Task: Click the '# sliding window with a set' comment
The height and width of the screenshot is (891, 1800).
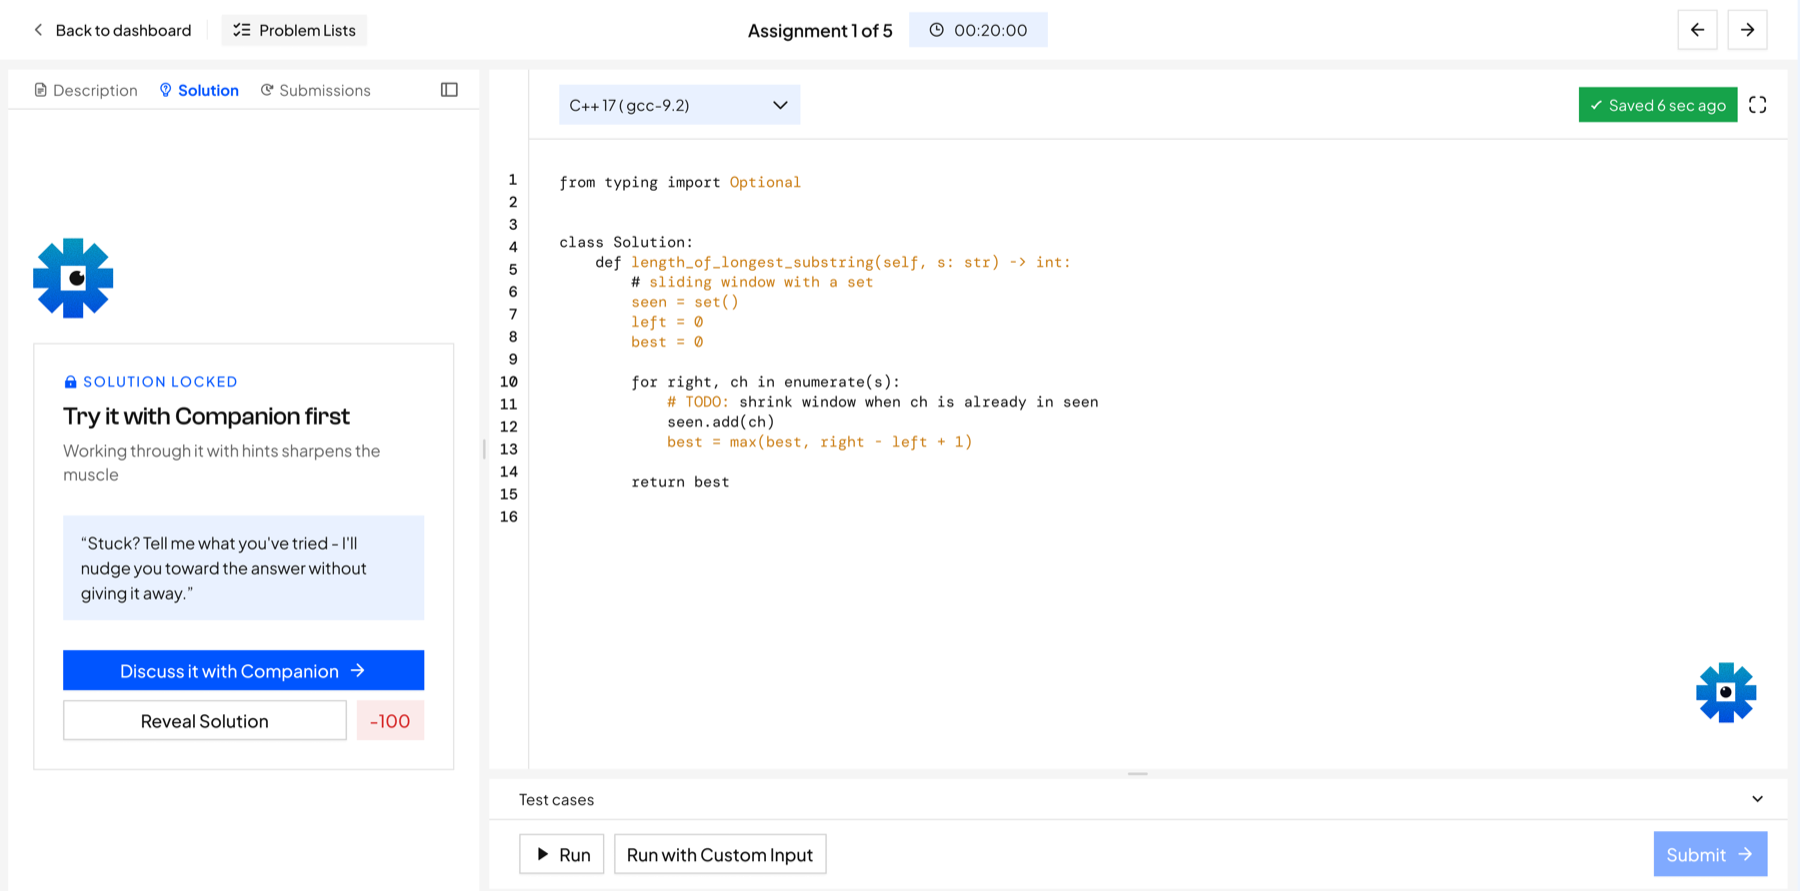Action: tap(752, 282)
